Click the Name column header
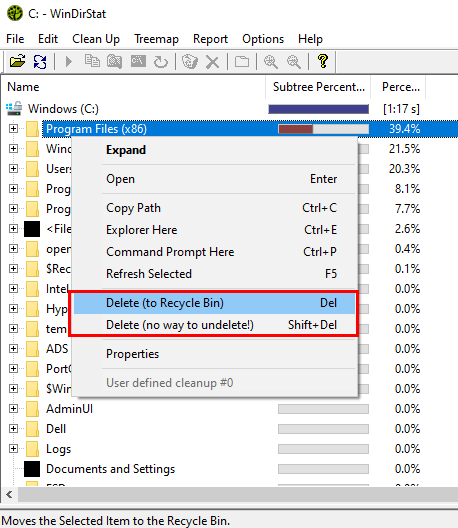458x528 pixels. pos(134,87)
